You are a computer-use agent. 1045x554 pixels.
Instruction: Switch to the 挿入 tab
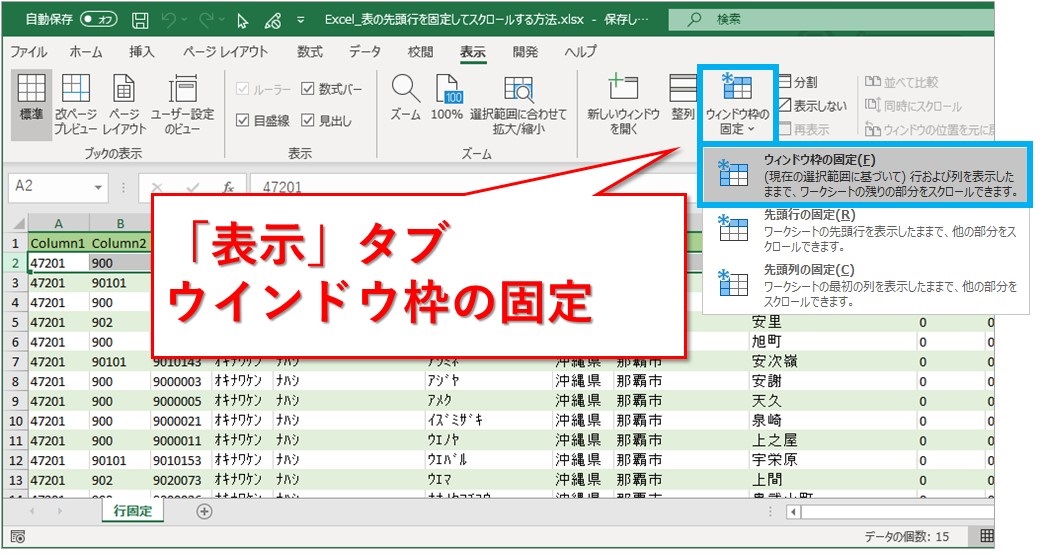[141, 51]
